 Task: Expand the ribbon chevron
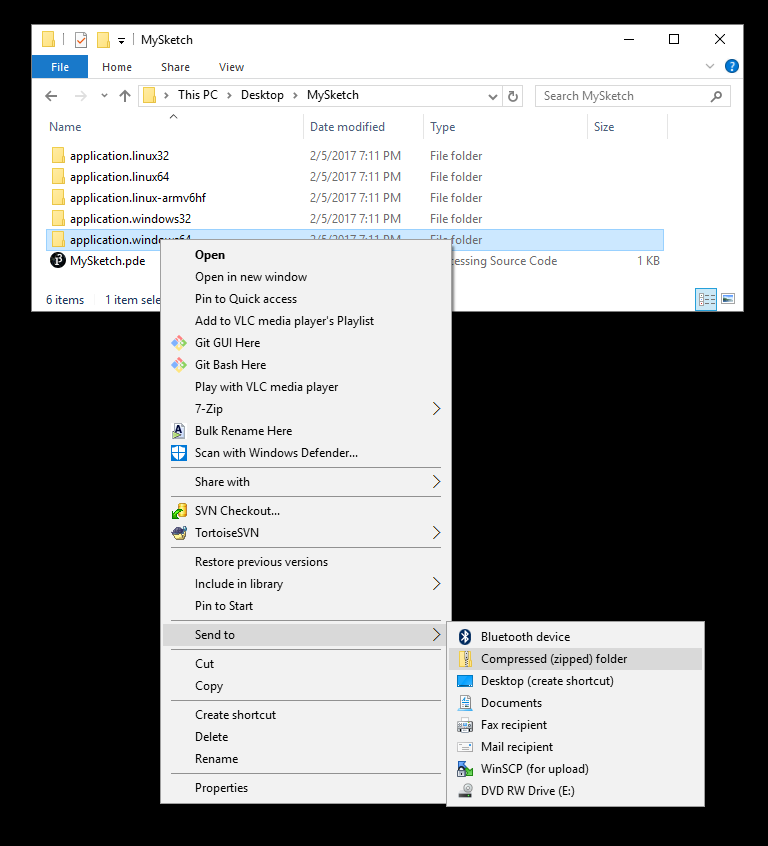click(710, 66)
